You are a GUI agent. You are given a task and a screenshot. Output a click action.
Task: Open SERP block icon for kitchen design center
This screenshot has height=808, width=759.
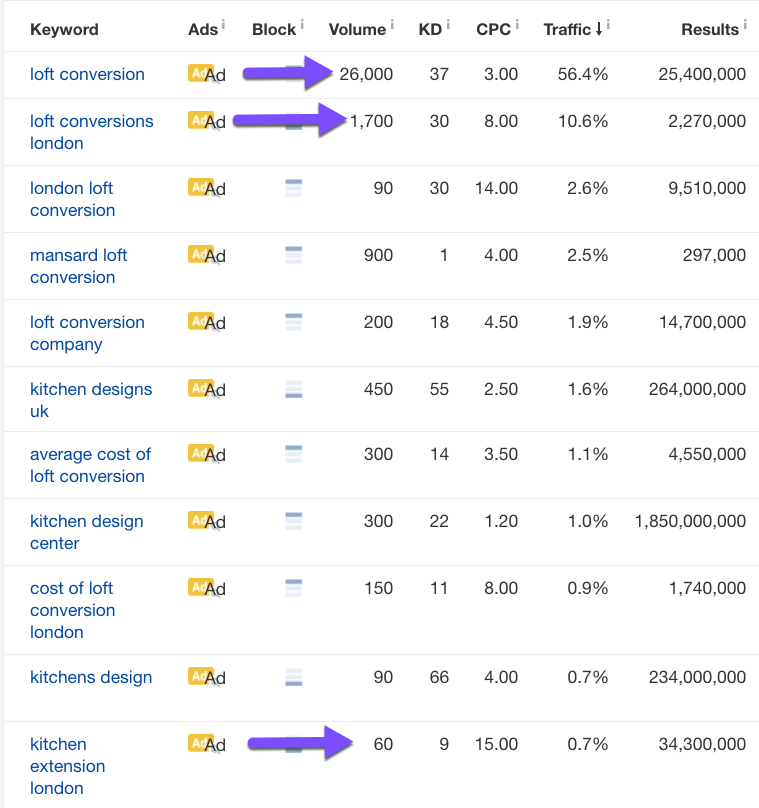[x=294, y=521]
